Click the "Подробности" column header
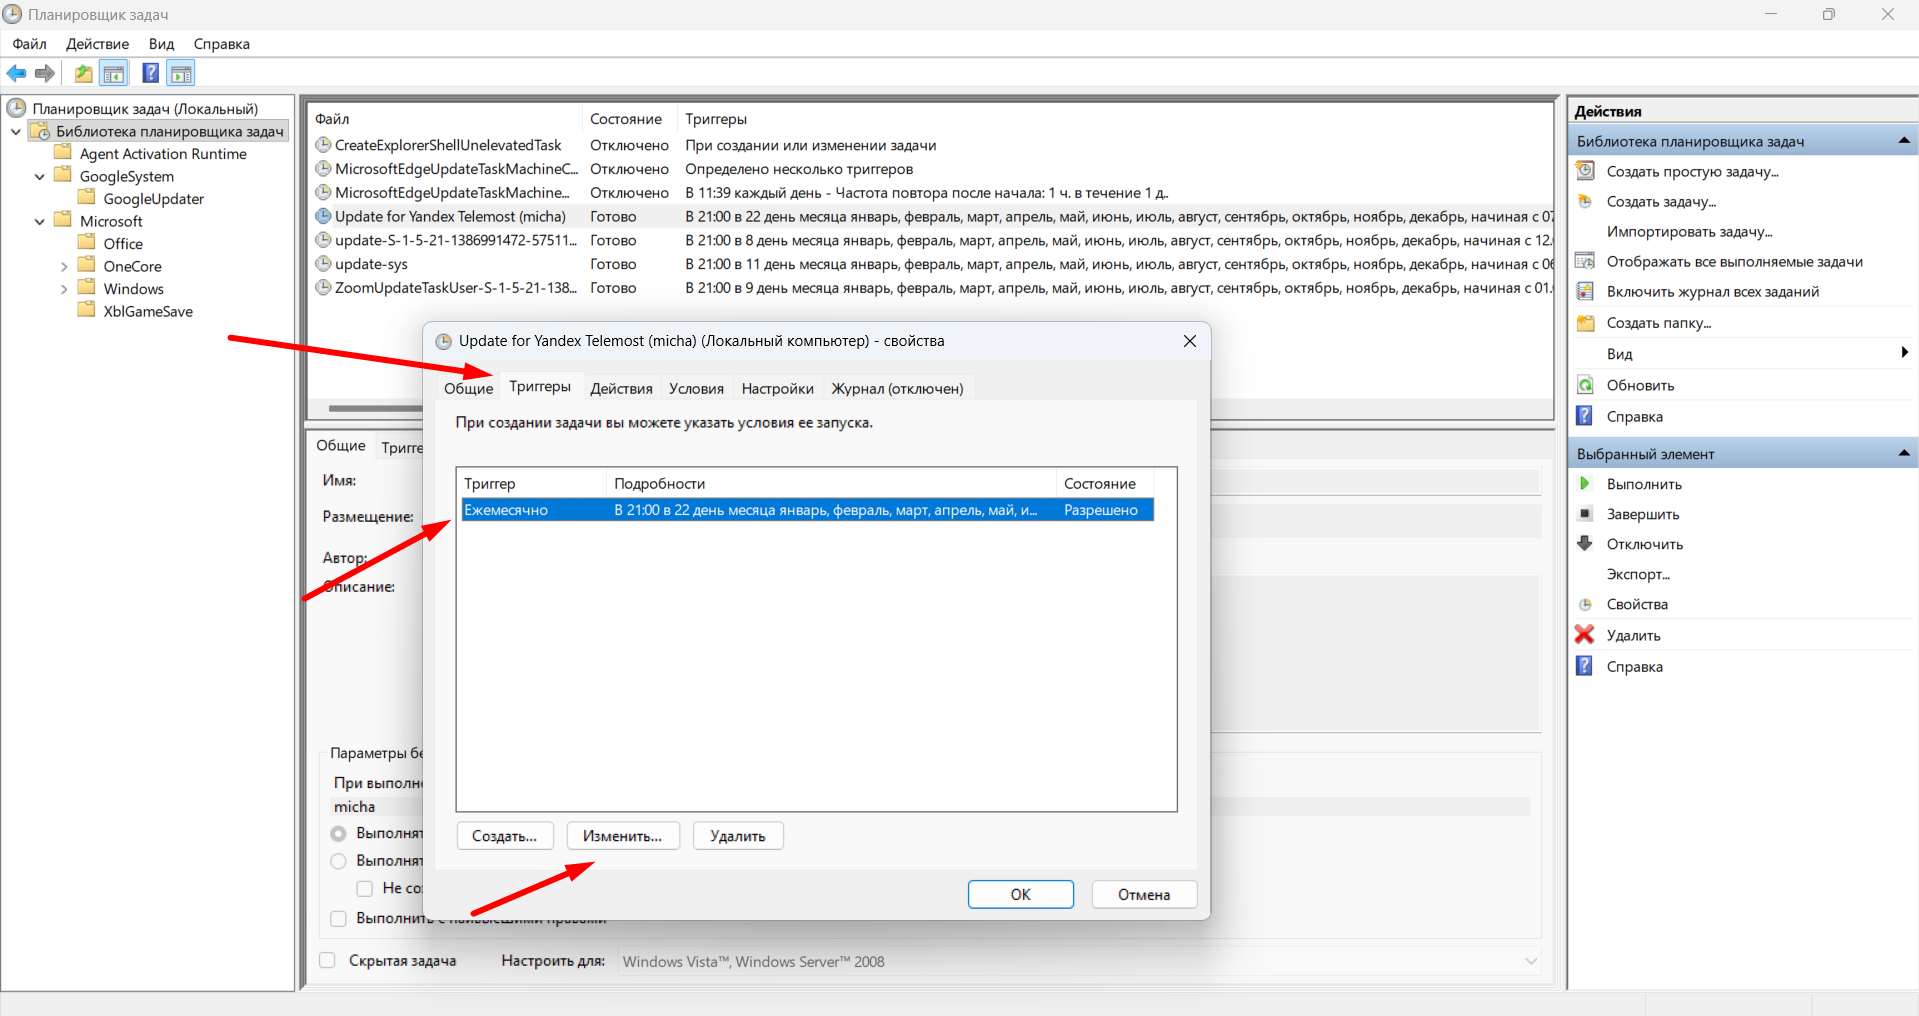The height and width of the screenshot is (1016, 1919). [x=831, y=483]
